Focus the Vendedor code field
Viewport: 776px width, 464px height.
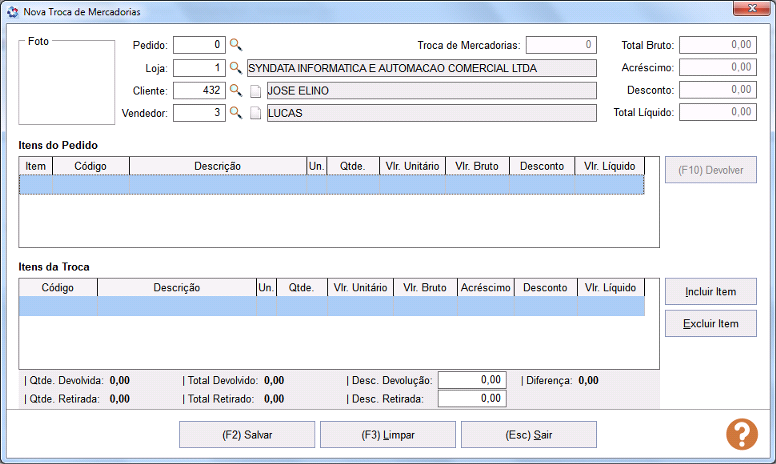tap(199, 113)
